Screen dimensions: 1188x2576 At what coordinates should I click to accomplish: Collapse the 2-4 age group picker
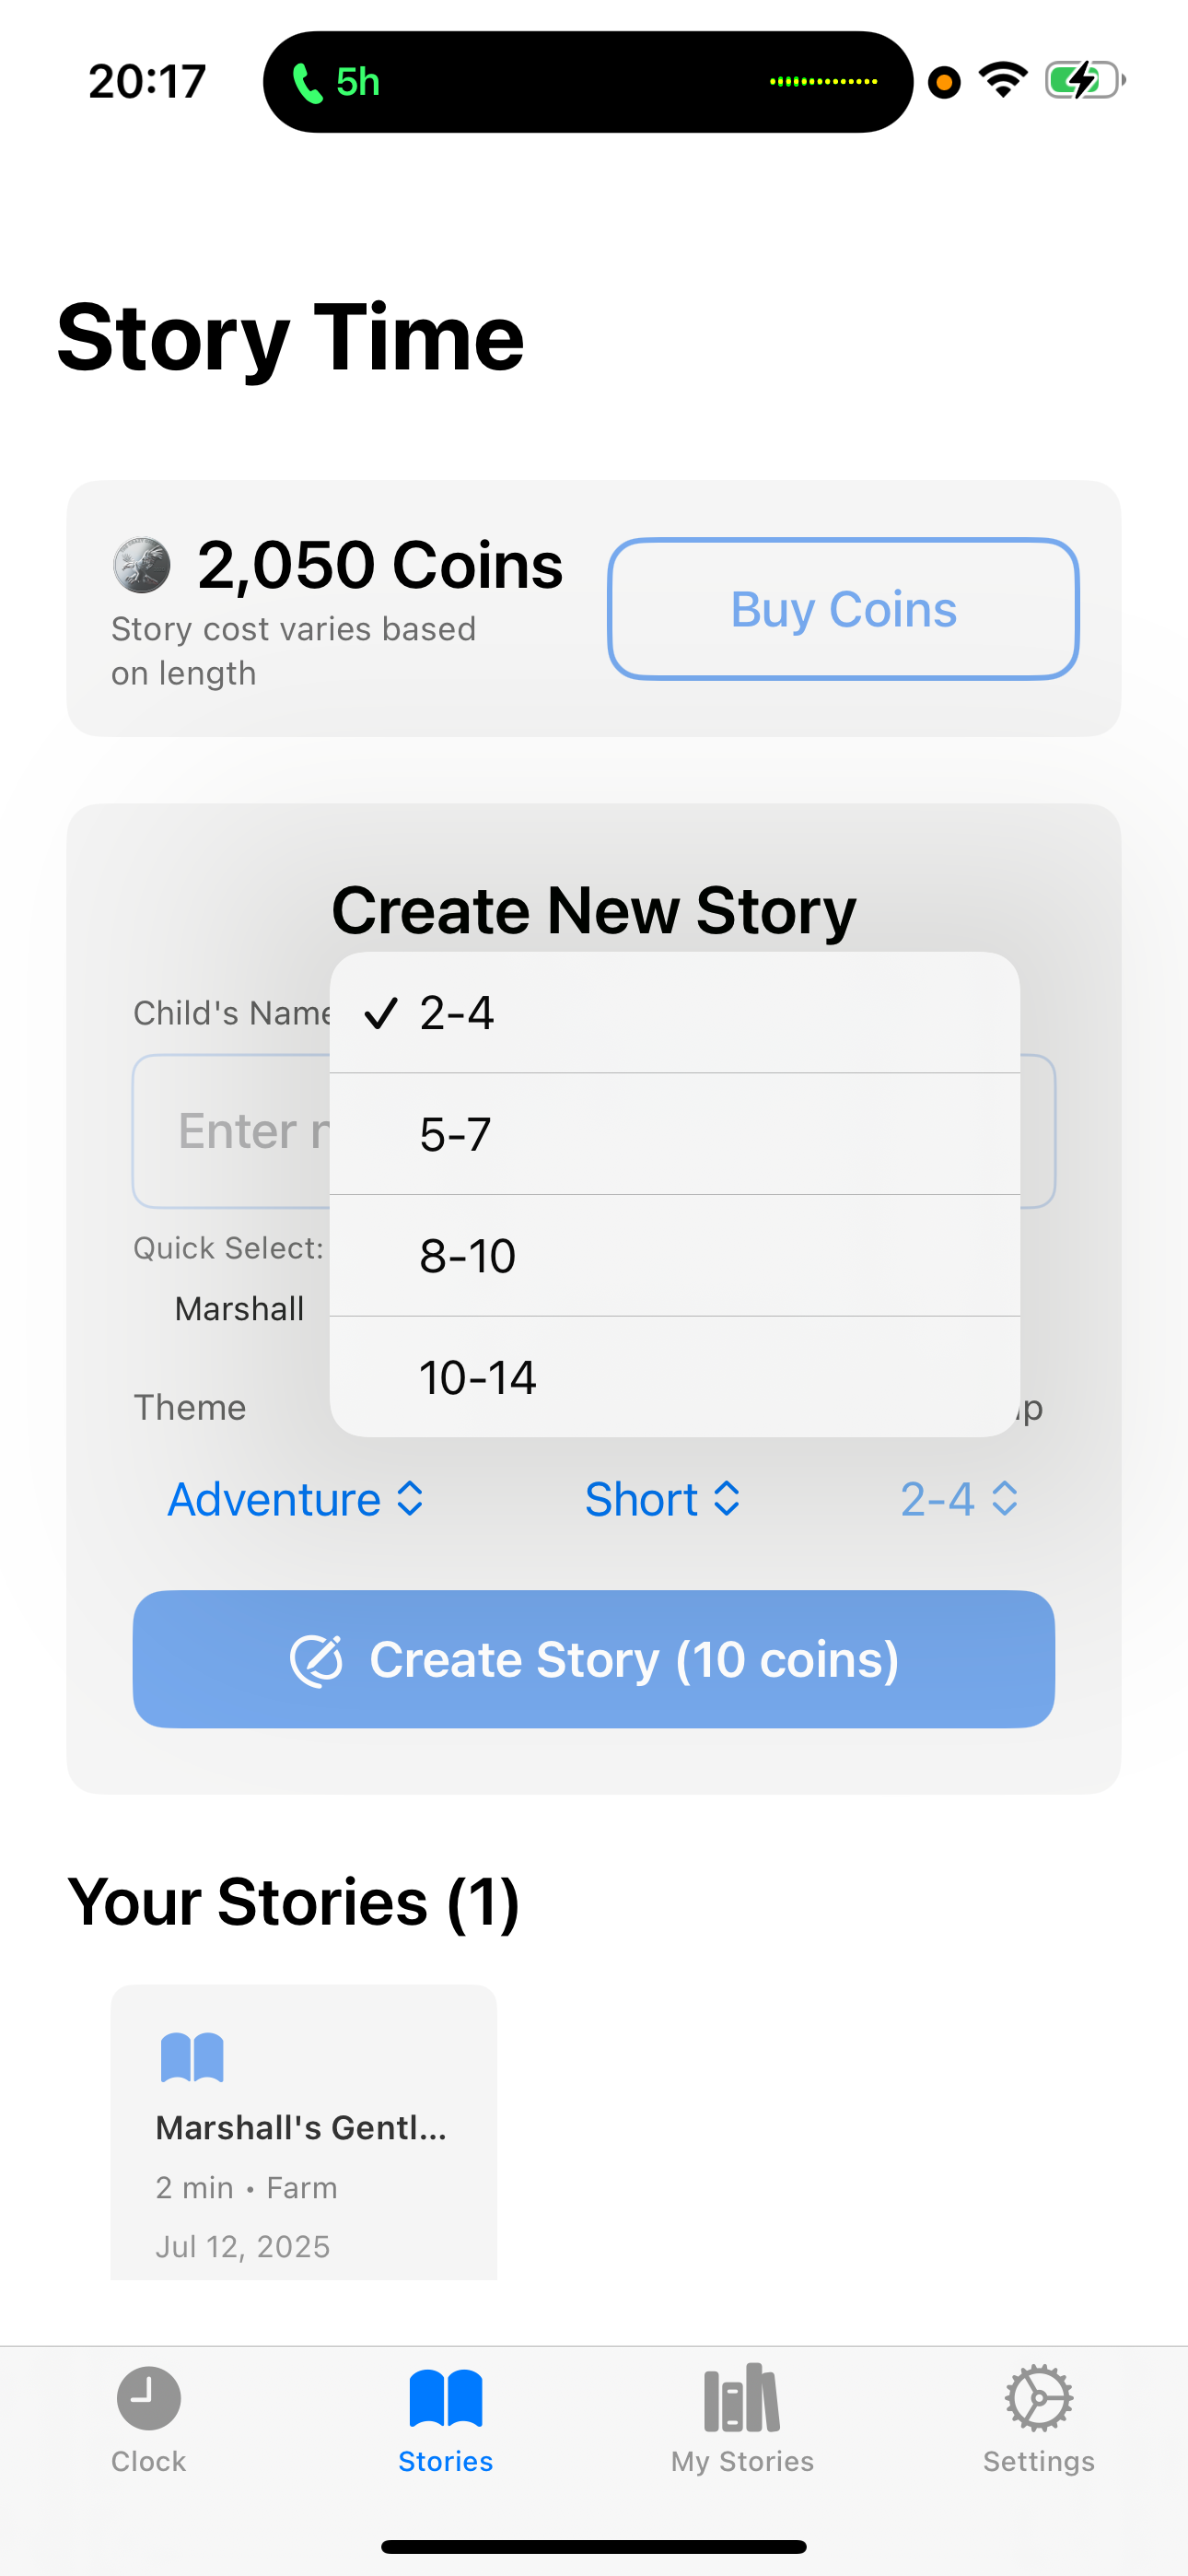959,1499
